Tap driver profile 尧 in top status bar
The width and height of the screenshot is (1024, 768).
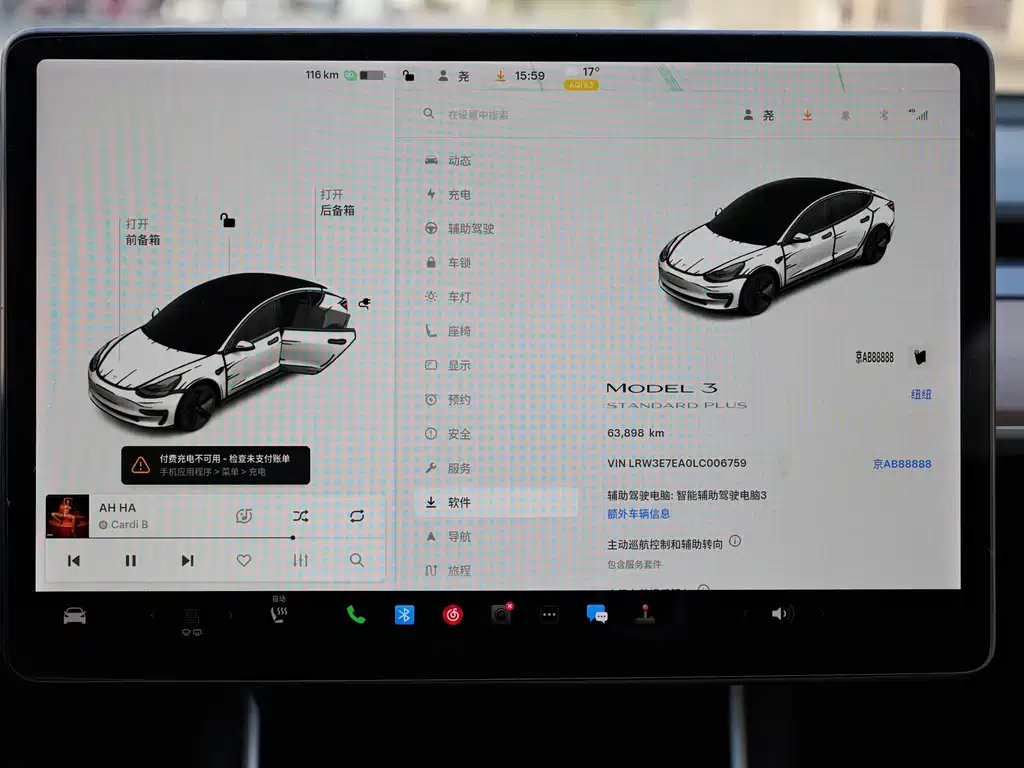[453, 76]
